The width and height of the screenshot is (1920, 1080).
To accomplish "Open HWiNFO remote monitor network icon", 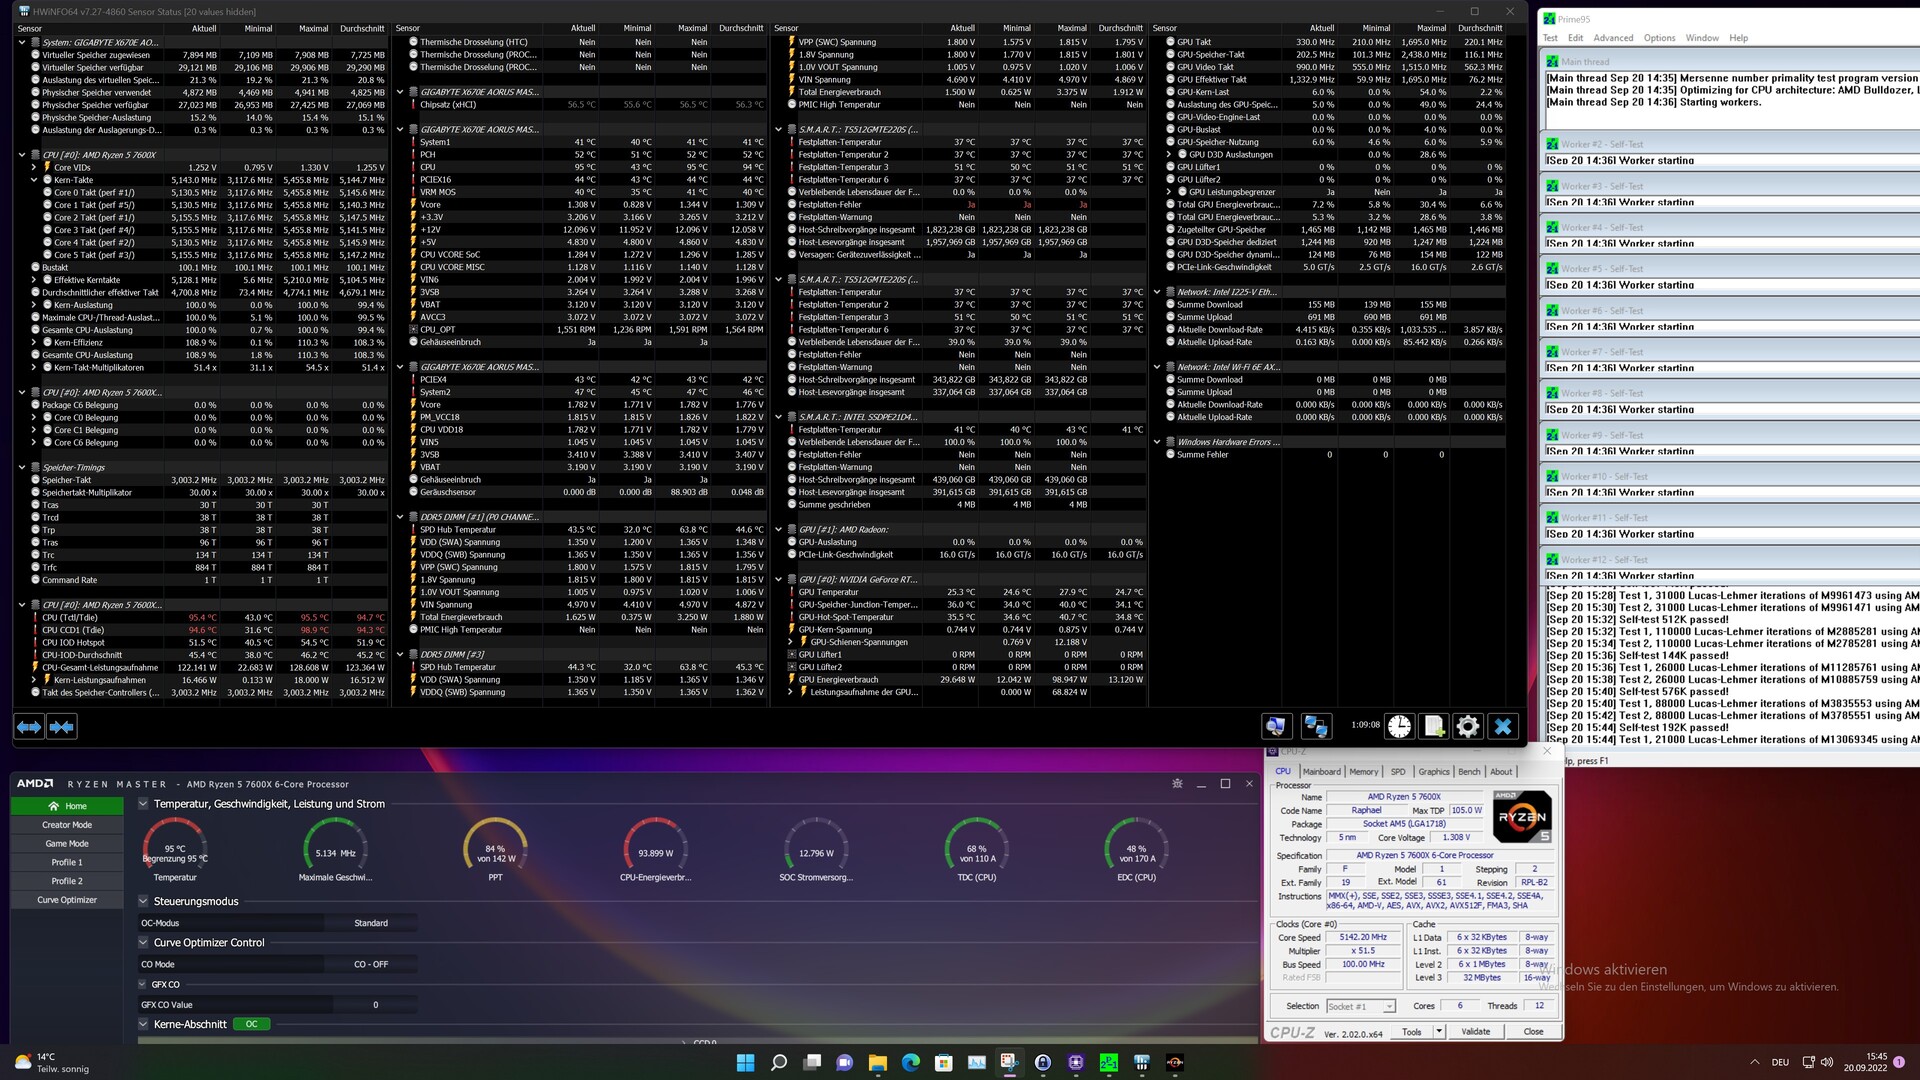I will pos(1316,727).
